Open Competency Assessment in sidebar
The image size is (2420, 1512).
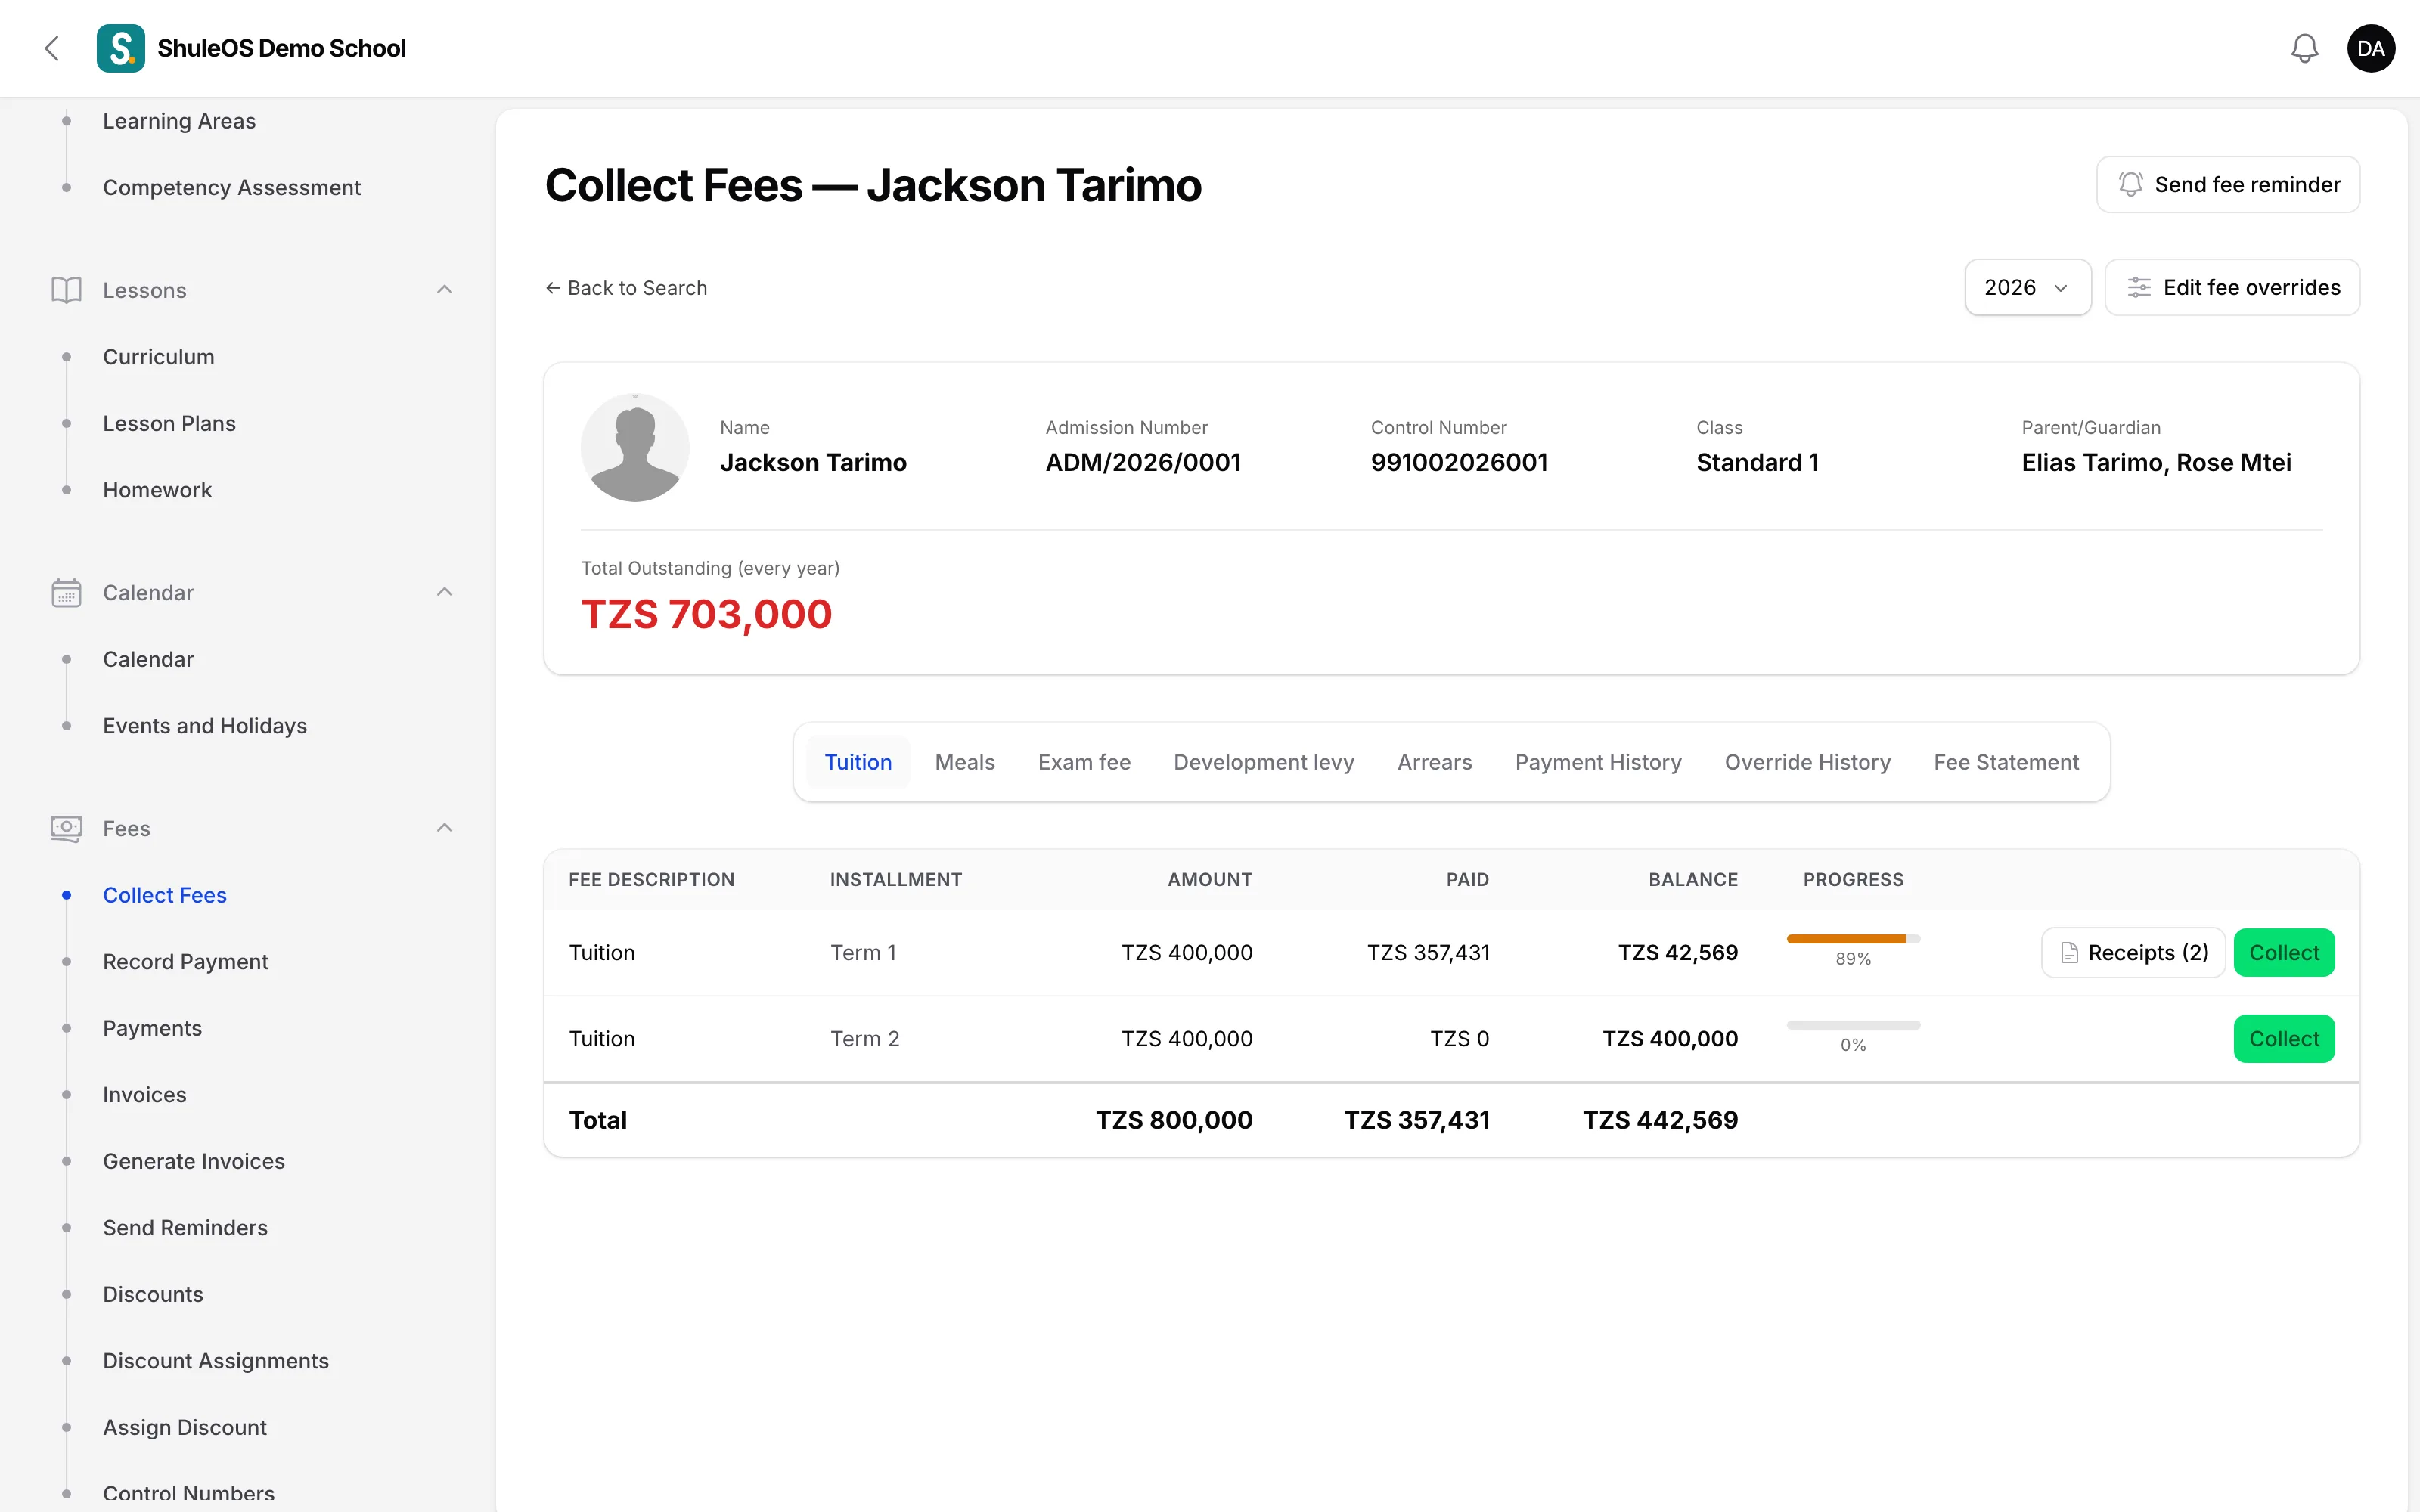click(x=231, y=188)
